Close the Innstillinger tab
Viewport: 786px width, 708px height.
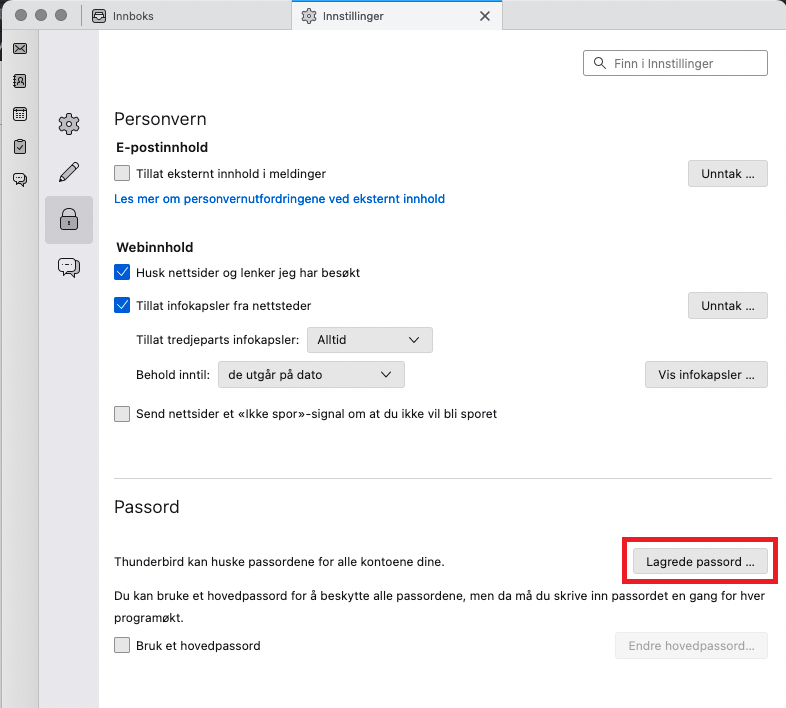485,16
